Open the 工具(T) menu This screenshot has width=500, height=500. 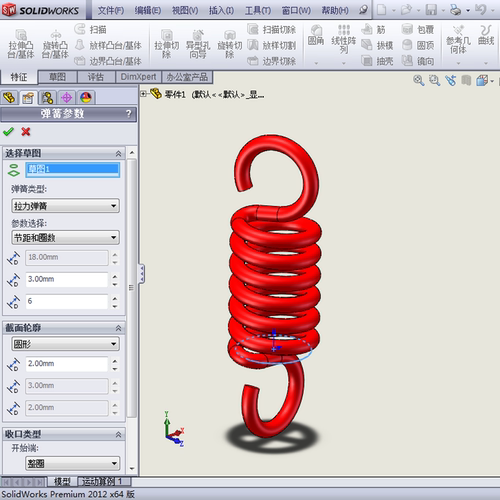coord(258,11)
